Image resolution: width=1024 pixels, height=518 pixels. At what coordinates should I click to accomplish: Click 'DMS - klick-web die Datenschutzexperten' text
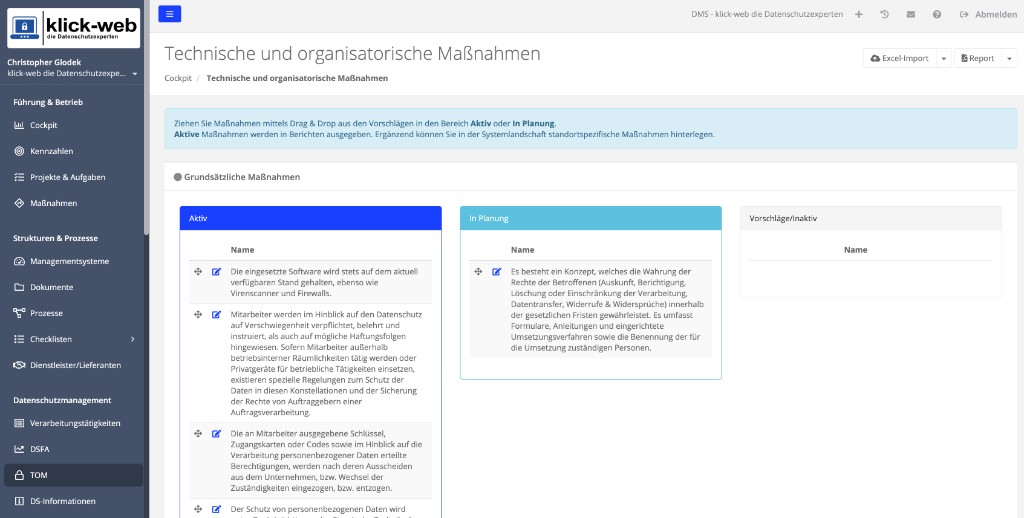coord(767,14)
